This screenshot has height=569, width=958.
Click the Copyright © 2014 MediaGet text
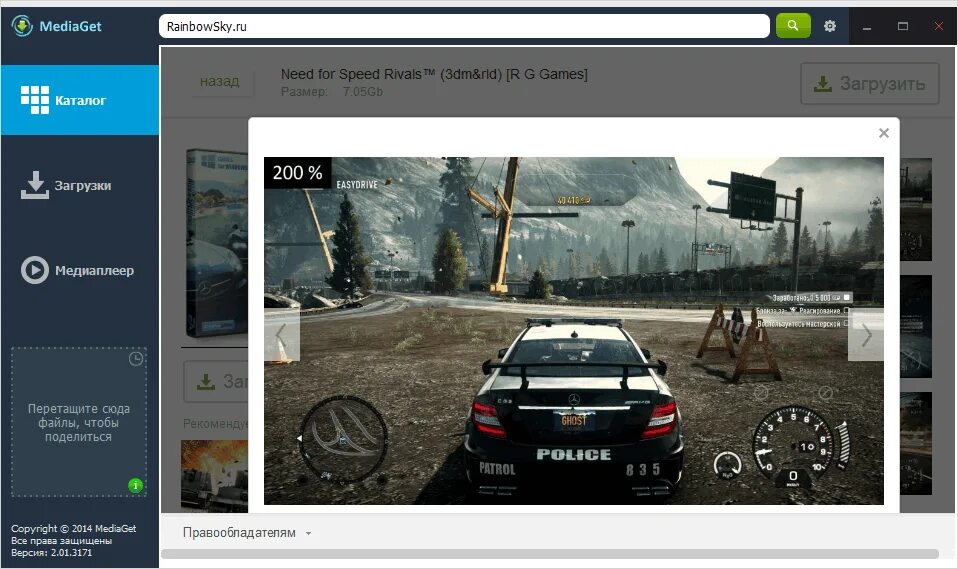73,529
